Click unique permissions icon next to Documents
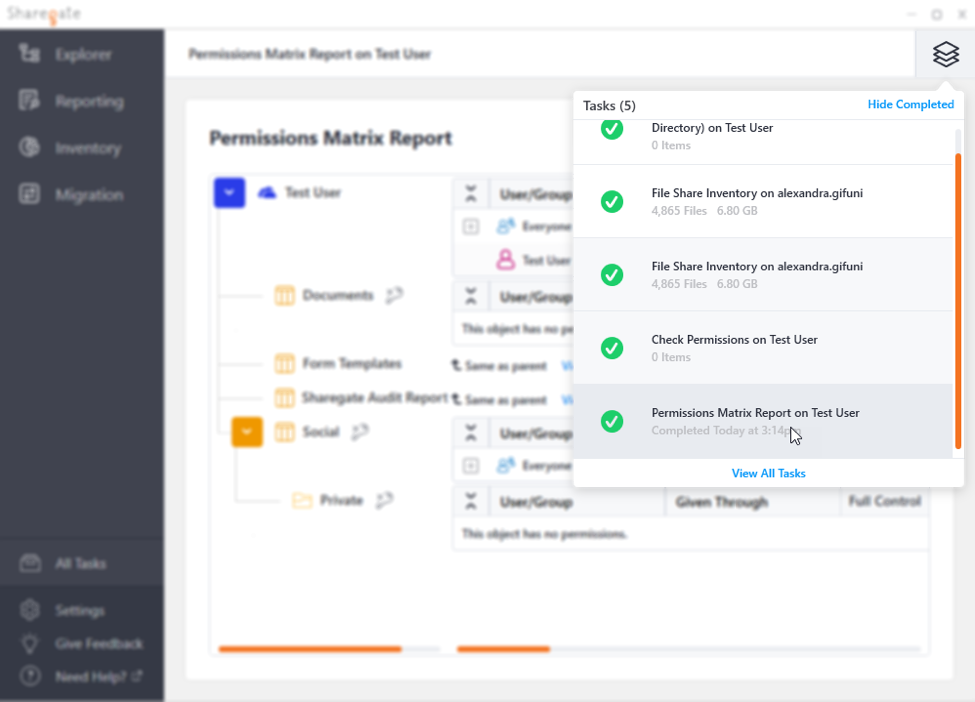Image resolution: width=975 pixels, height=702 pixels. [394, 295]
